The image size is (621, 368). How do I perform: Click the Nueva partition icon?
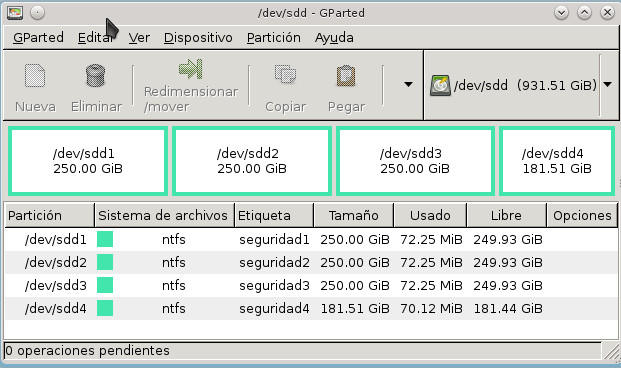35,75
